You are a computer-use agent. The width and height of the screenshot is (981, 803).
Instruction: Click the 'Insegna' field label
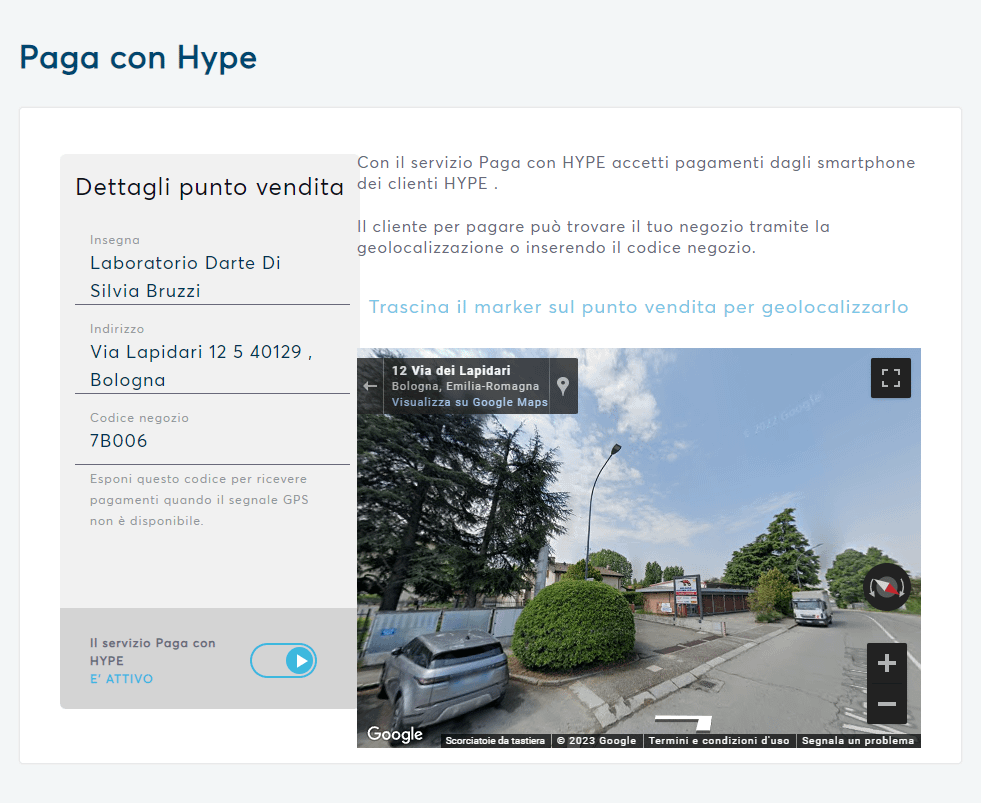(x=115, y=240)
